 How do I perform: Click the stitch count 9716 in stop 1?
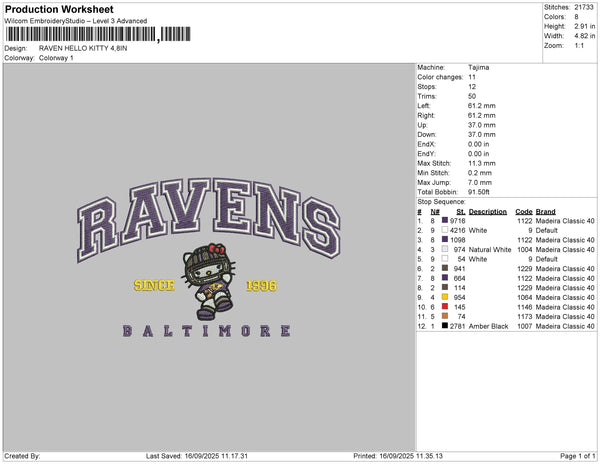tap(457, 221)
